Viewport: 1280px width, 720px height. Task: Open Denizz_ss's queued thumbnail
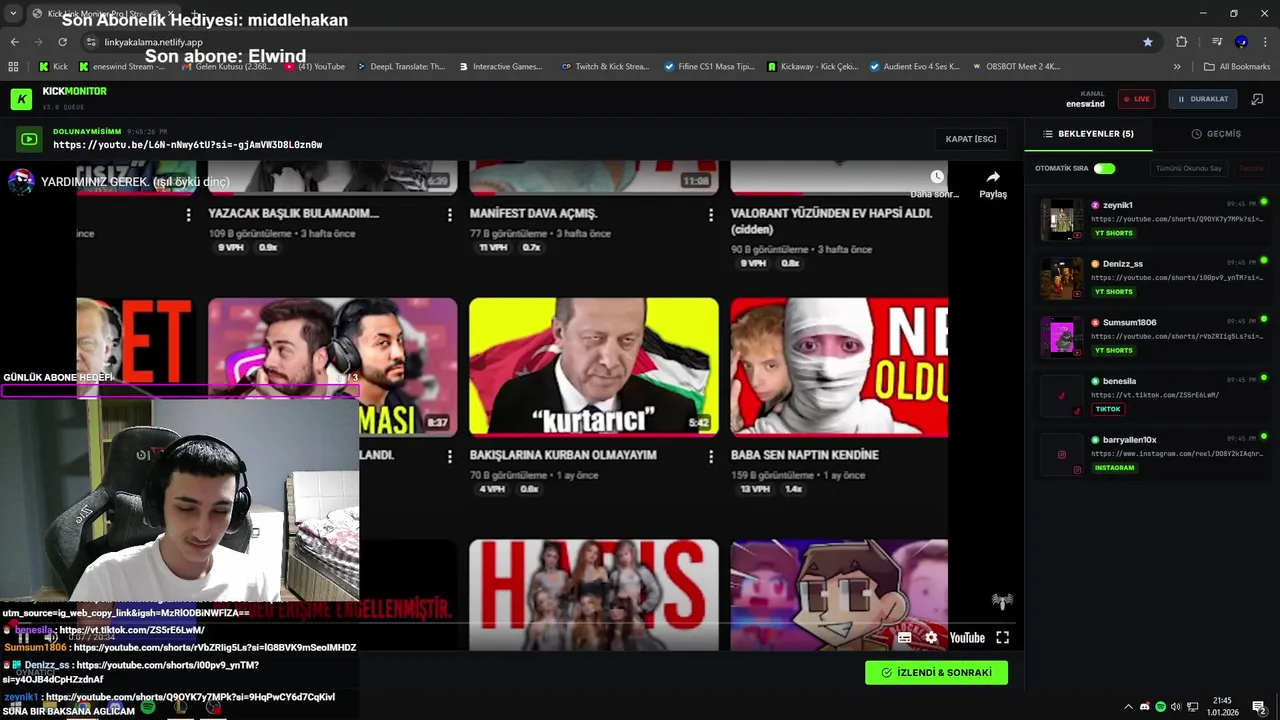tap(1061, 278)
